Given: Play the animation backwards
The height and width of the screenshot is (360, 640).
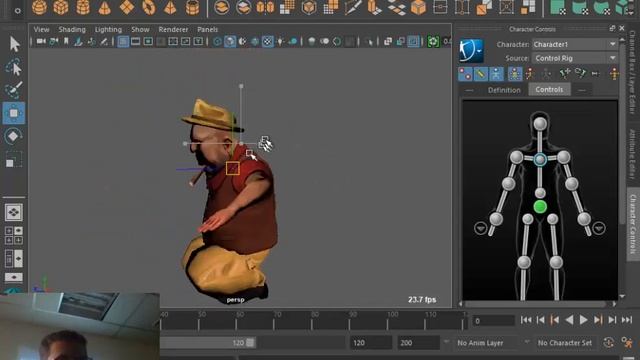Looking at the screenshot, I should pyautogui.click(x=569, y=320).
